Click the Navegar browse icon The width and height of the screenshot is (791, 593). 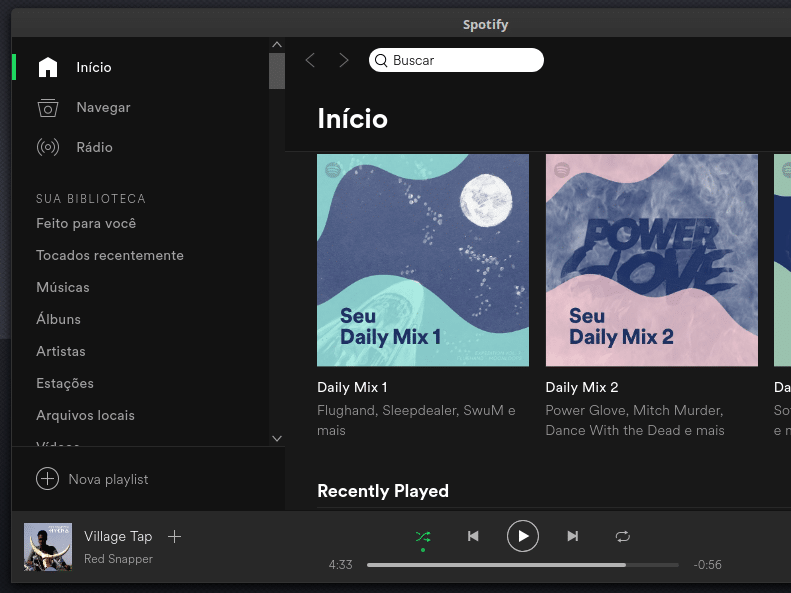48,107
